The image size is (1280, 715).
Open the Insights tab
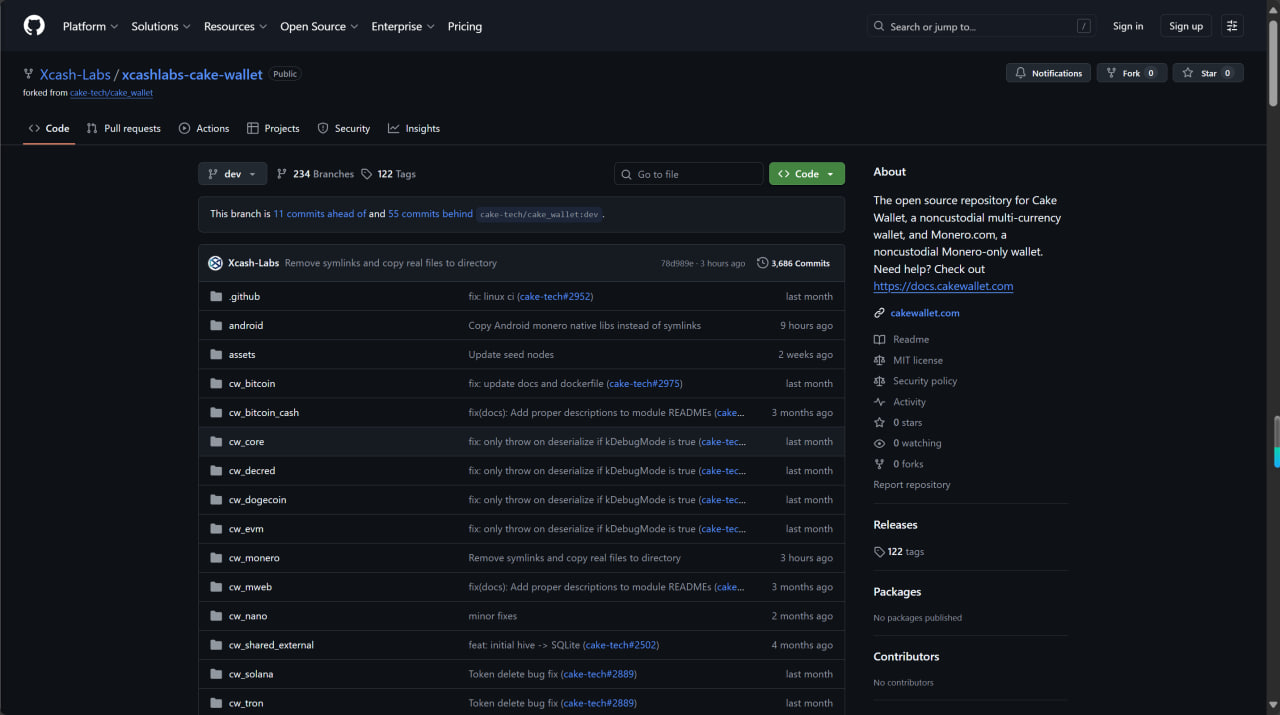(x=414, y=129)
